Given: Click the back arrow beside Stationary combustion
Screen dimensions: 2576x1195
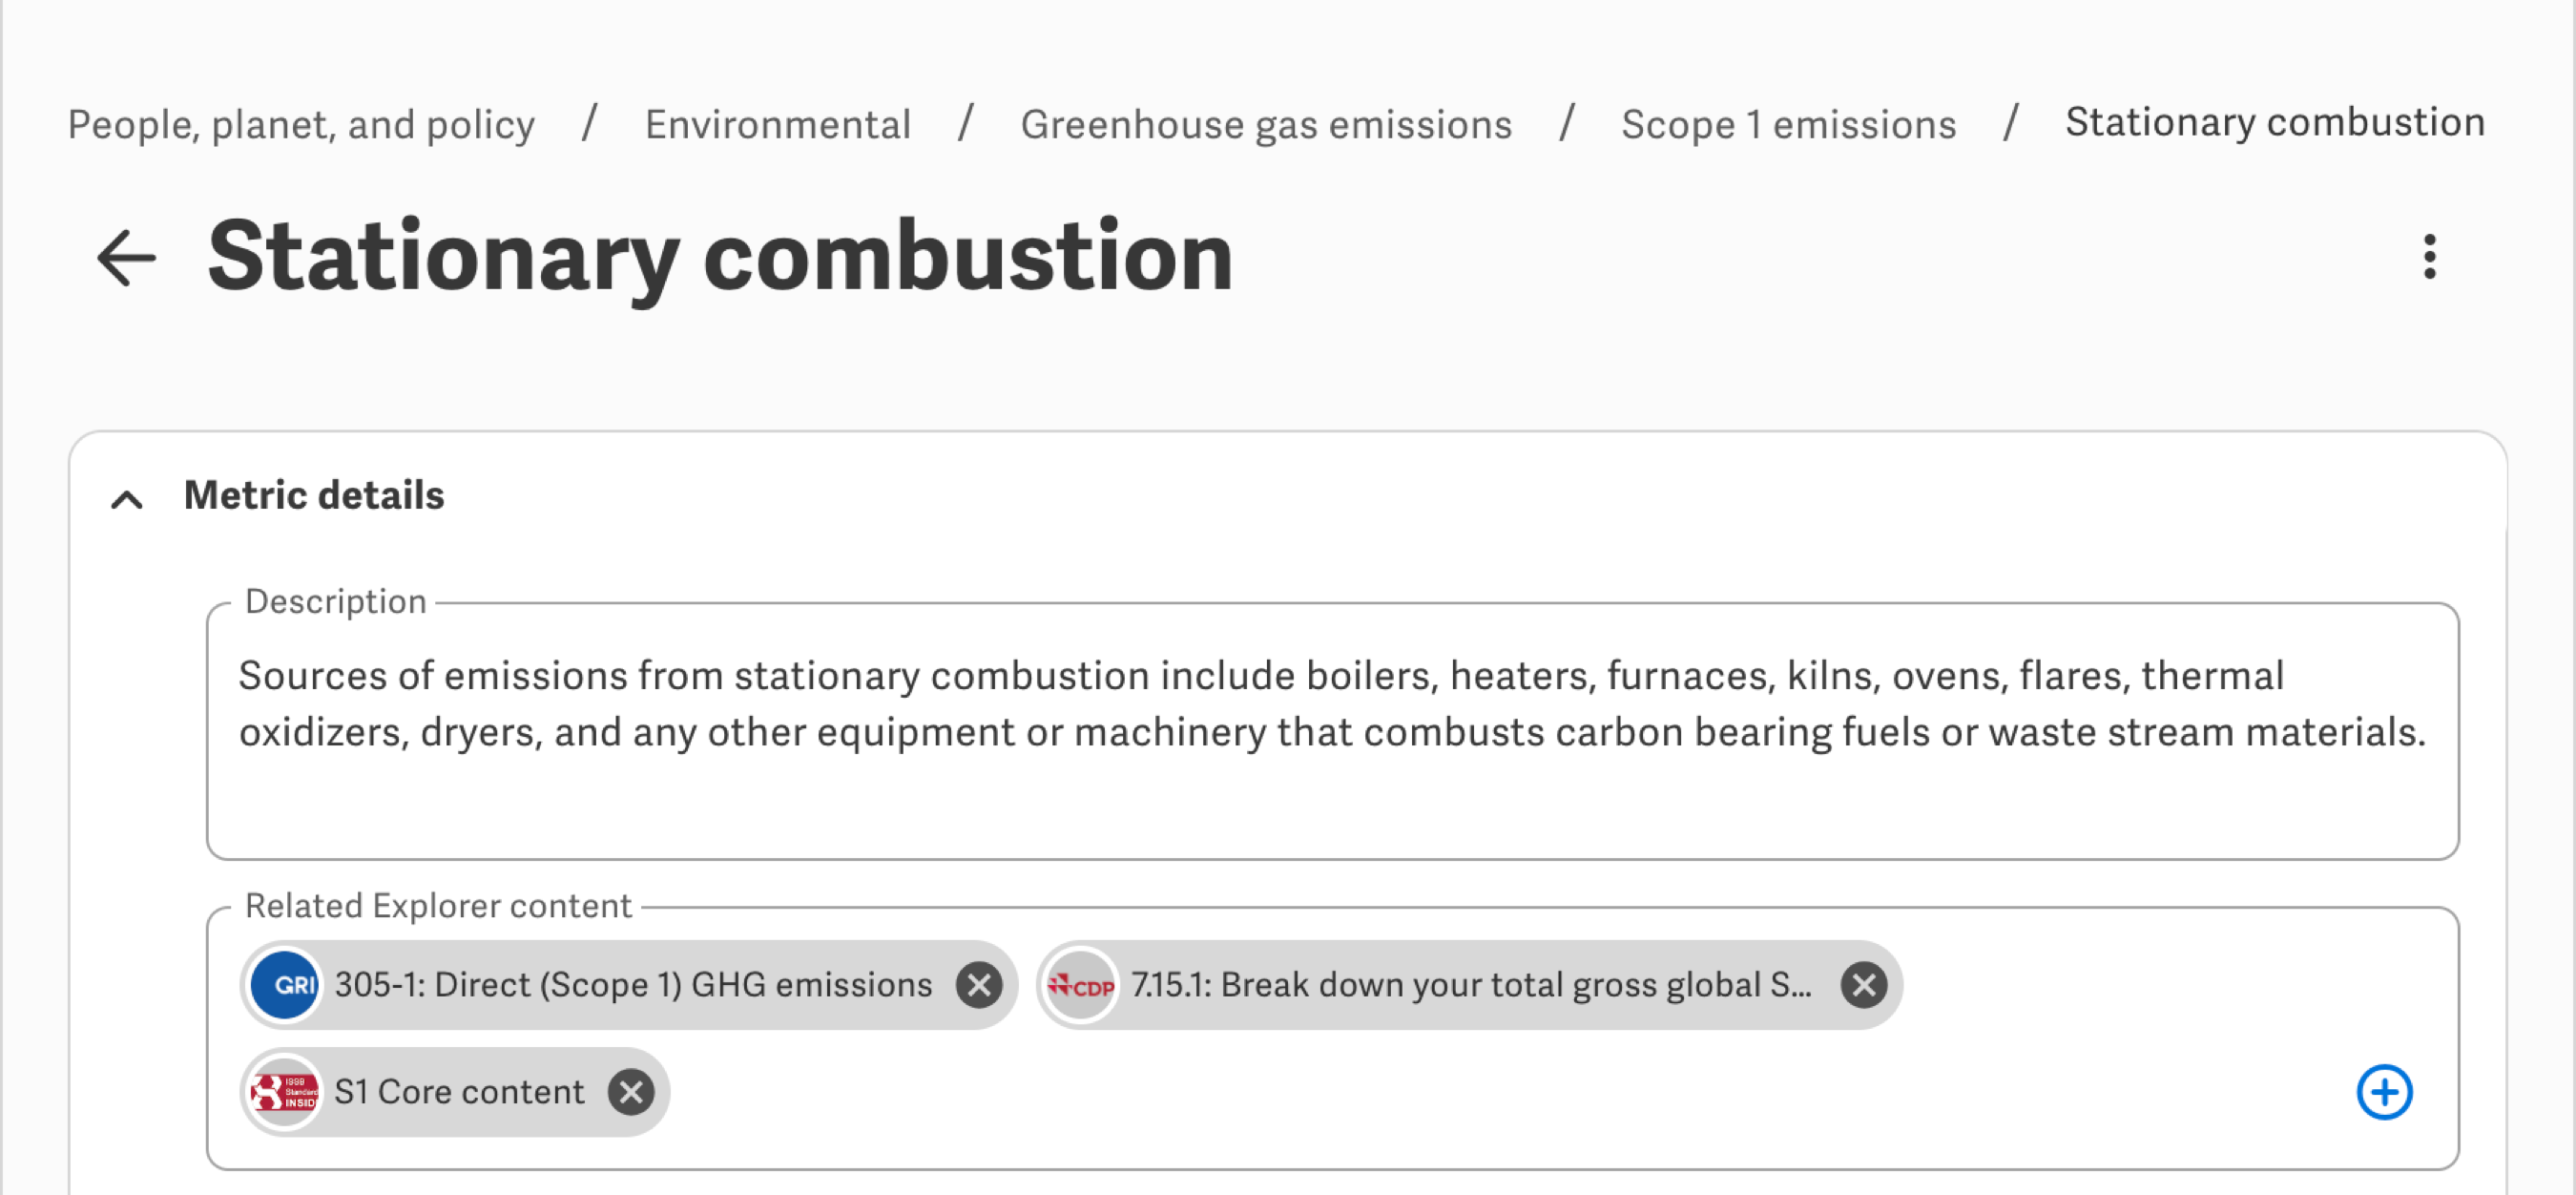Looking at the screenshot, I should tap(127, 258).
